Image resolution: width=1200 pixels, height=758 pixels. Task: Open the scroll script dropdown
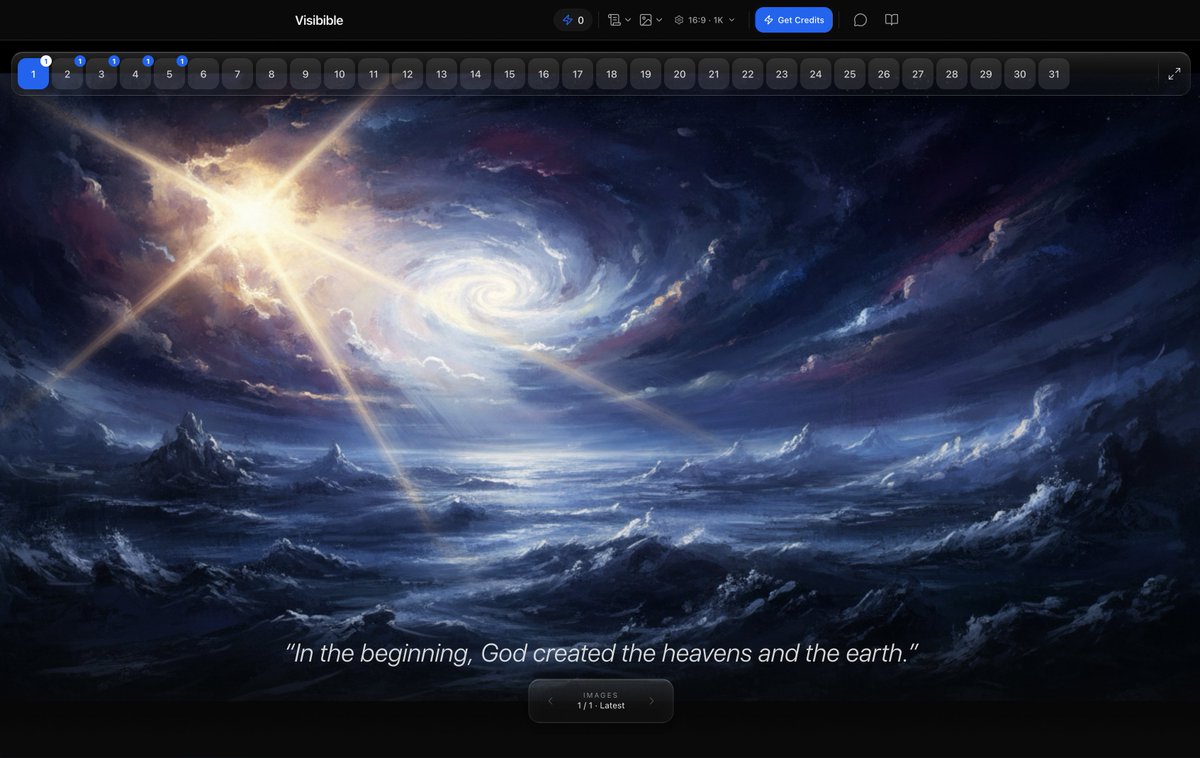619,20
